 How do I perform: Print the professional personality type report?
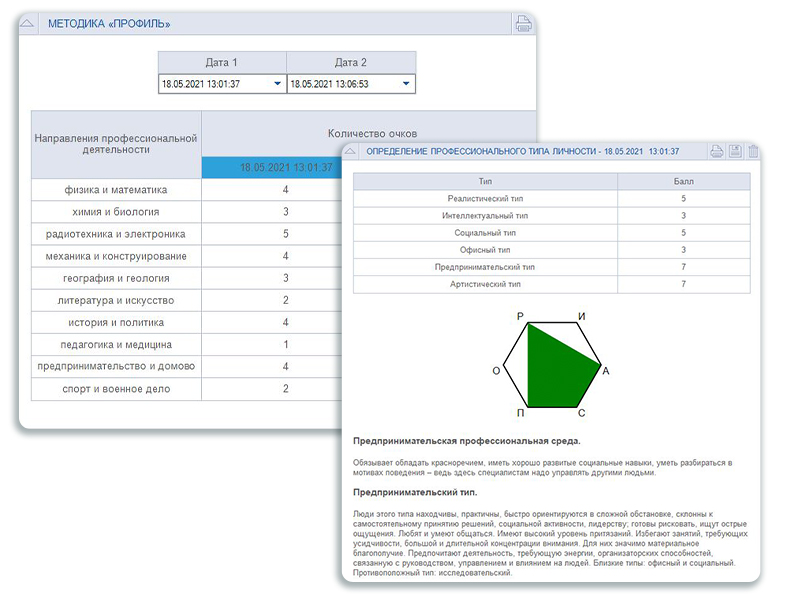(x=716, y=151)
